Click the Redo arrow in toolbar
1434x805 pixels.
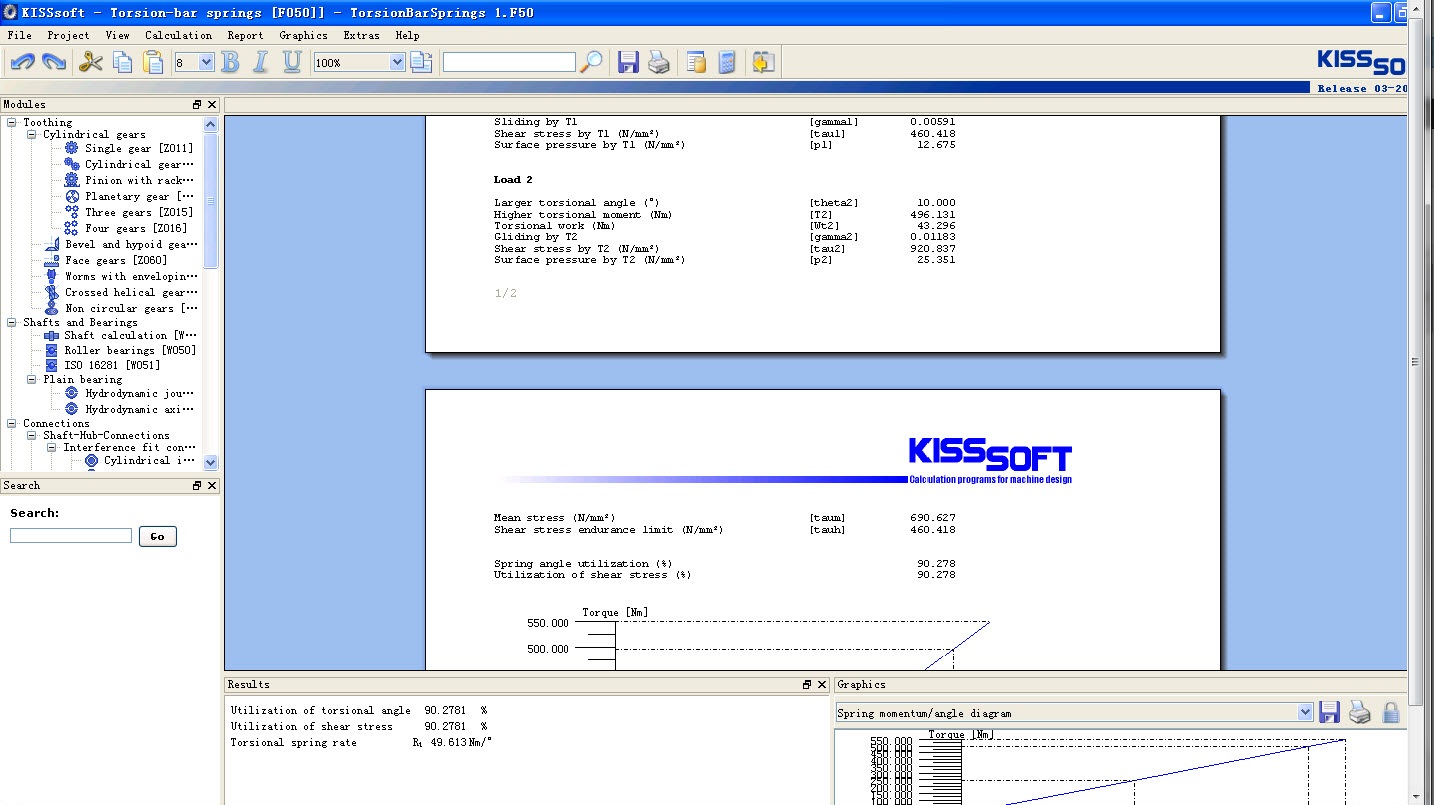click(x=54, y=62)
